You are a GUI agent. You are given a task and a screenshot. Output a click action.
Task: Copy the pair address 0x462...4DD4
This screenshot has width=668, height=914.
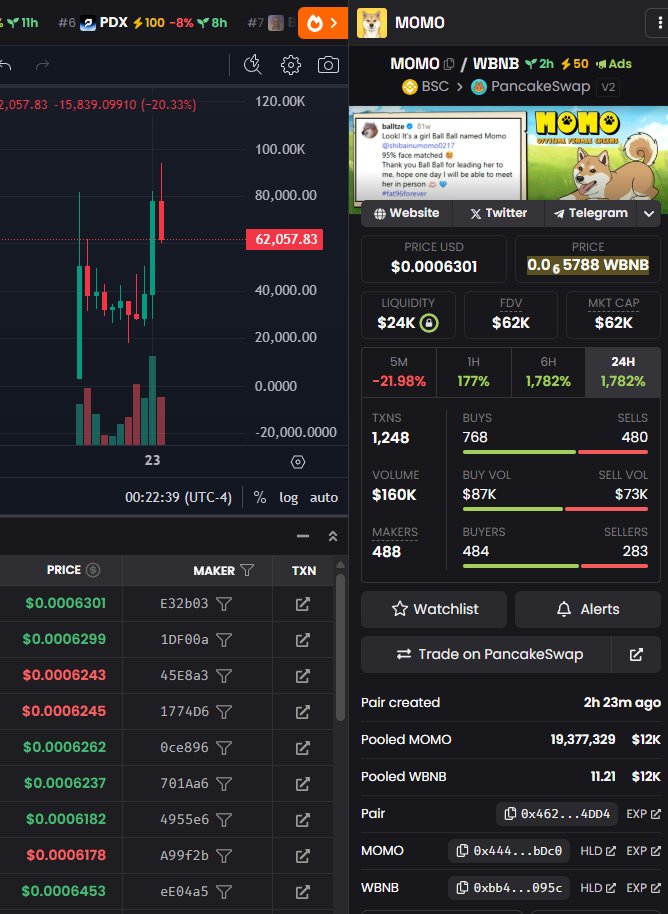[510, 814]
